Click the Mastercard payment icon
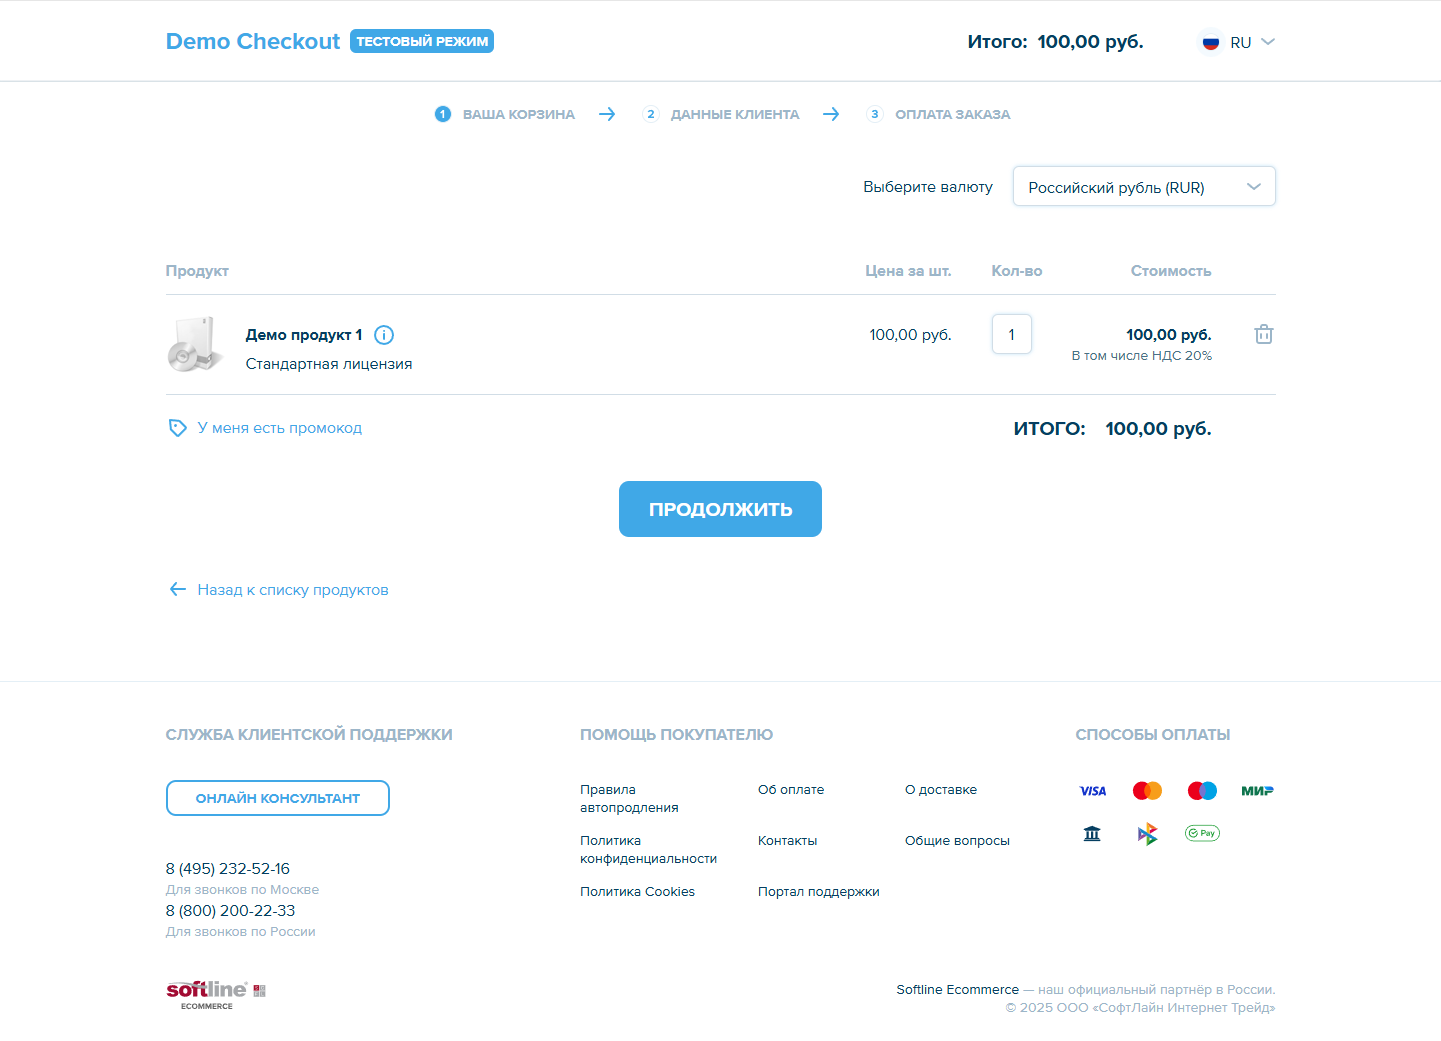1441x1041 pixels. [1147, 791]
